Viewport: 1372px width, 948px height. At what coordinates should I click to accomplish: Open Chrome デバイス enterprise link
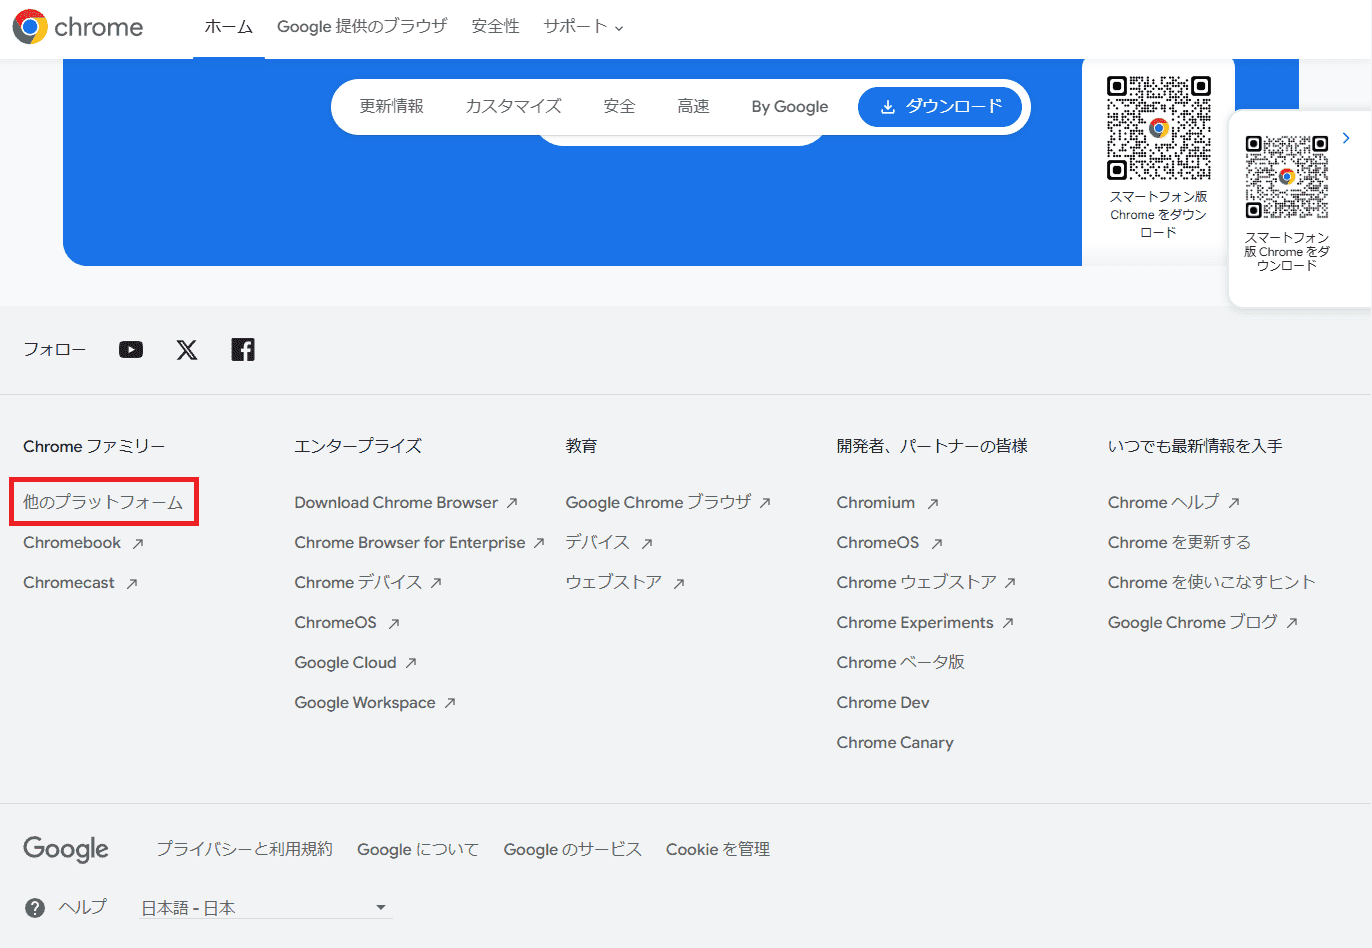[x=369, y=583]
